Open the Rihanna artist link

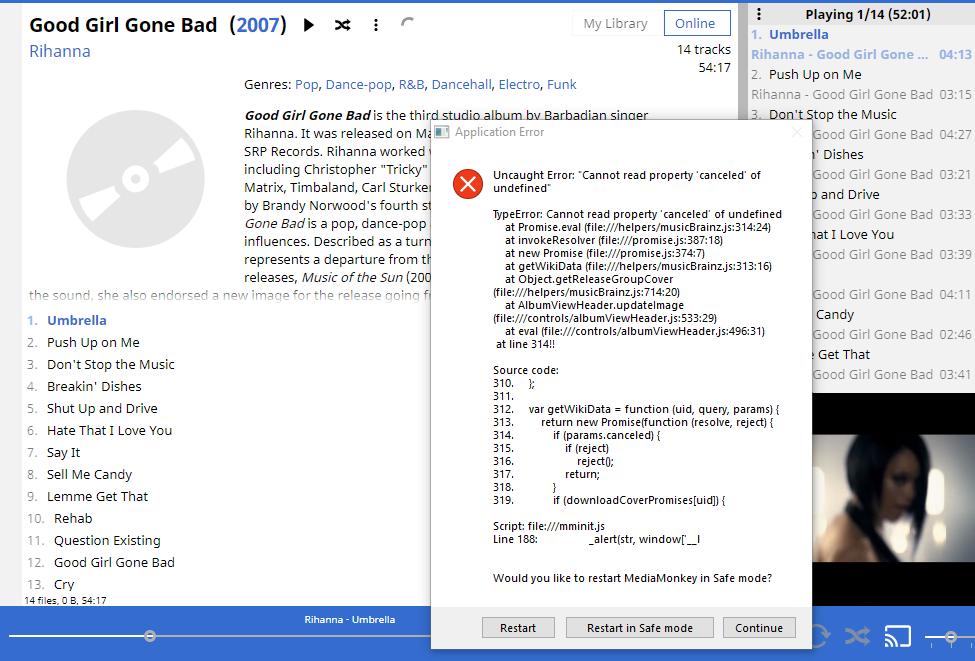coord(60,51)
